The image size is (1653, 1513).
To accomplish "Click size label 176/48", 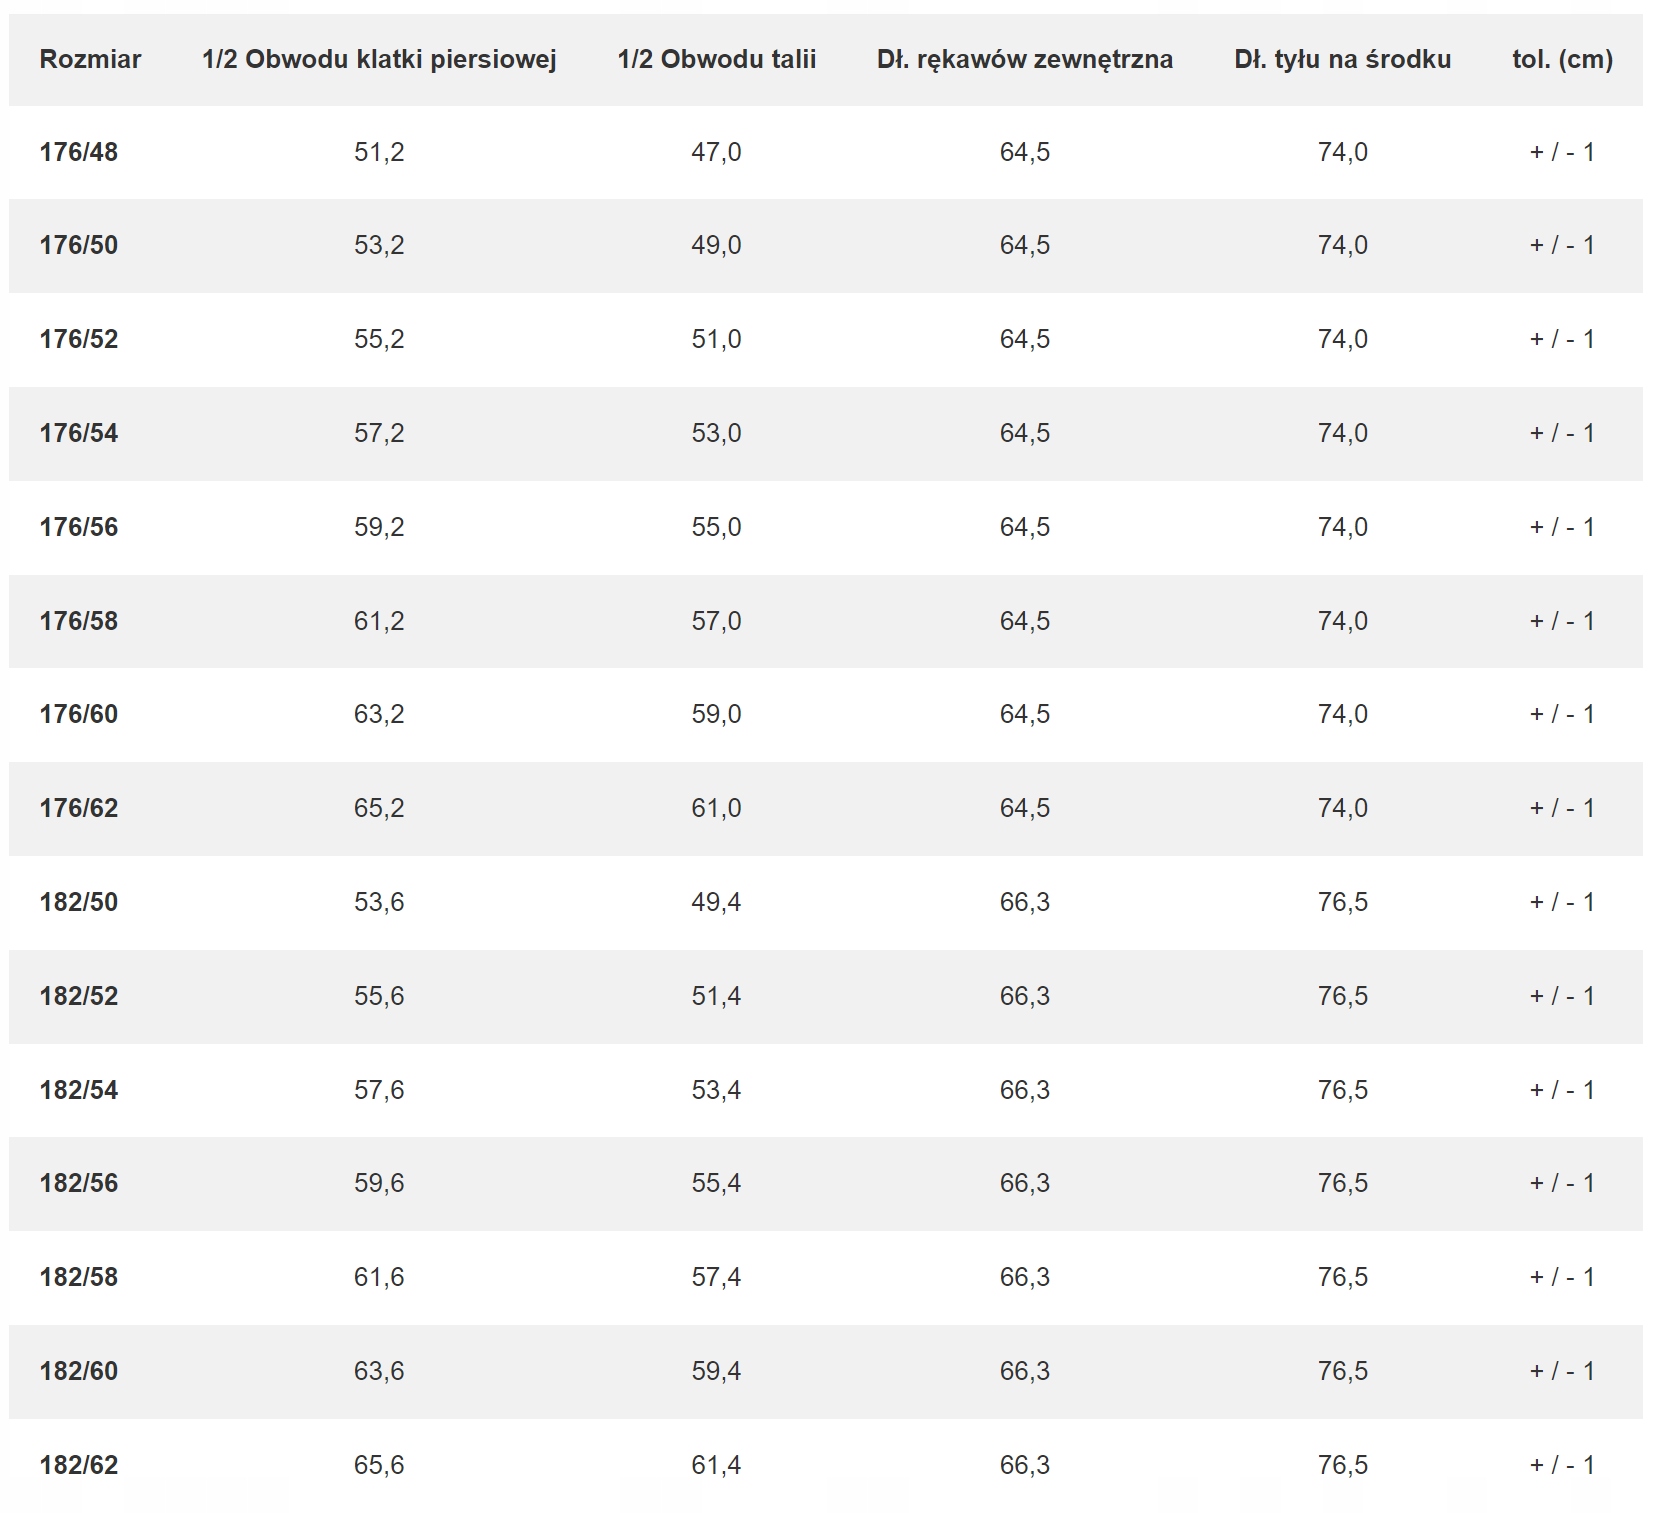I will pos(79,152).
